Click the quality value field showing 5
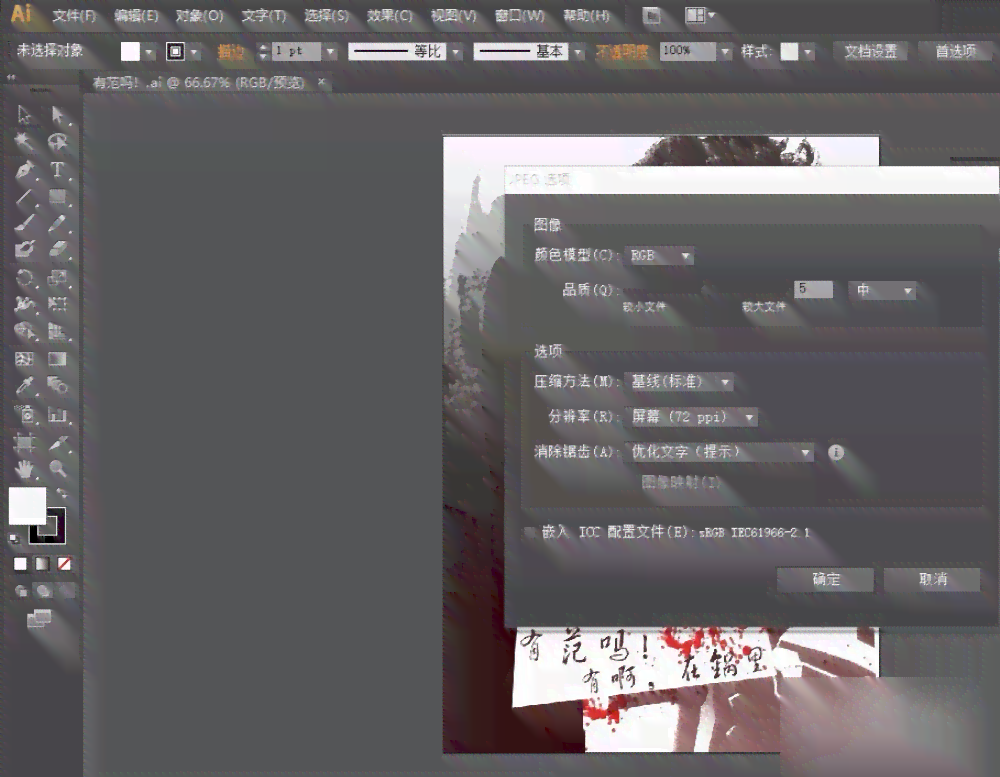Viewport: 1000px width, 777px height. [x=813, y=290]
